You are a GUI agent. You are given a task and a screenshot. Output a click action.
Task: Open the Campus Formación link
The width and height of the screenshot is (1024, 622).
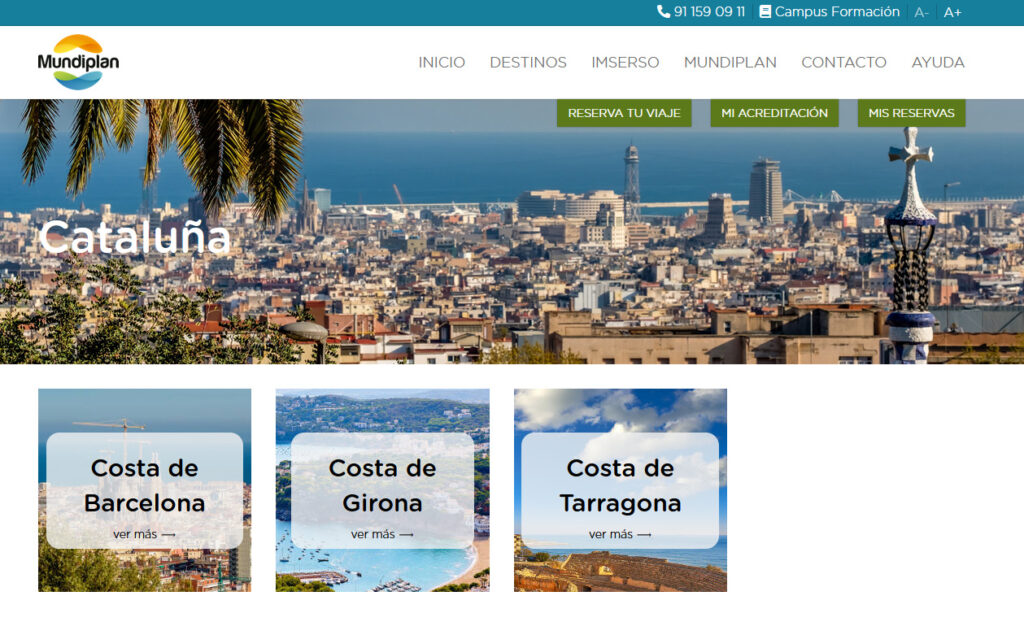coord(837,12)
